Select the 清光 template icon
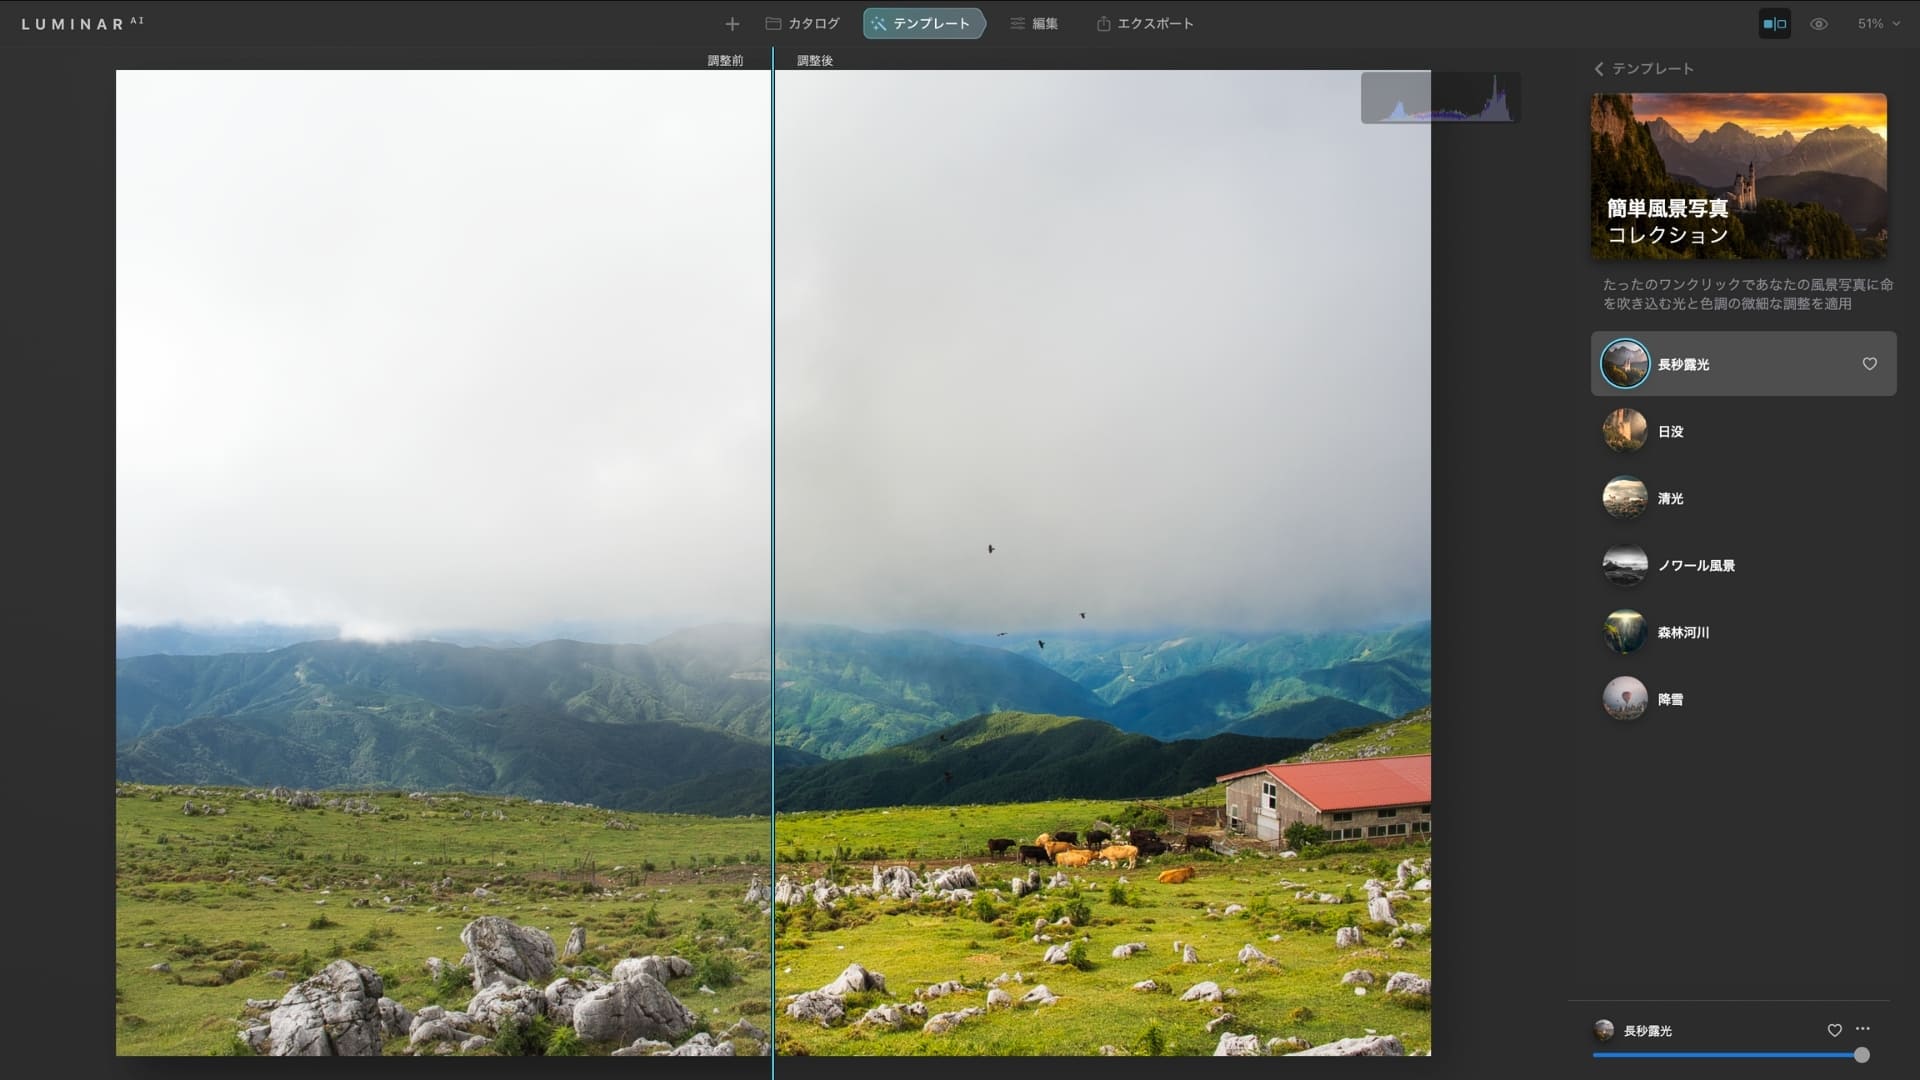 1624,498
